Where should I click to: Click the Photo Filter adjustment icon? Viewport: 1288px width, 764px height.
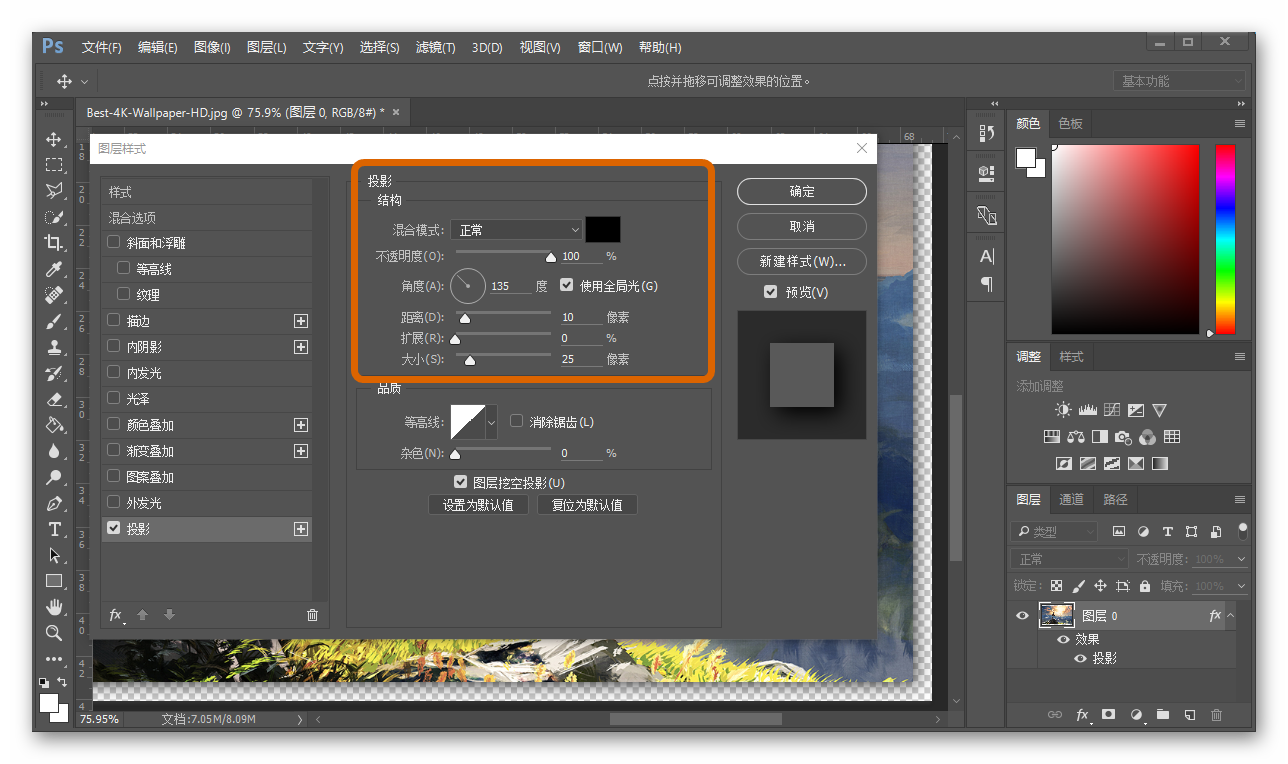point(1123,437)
